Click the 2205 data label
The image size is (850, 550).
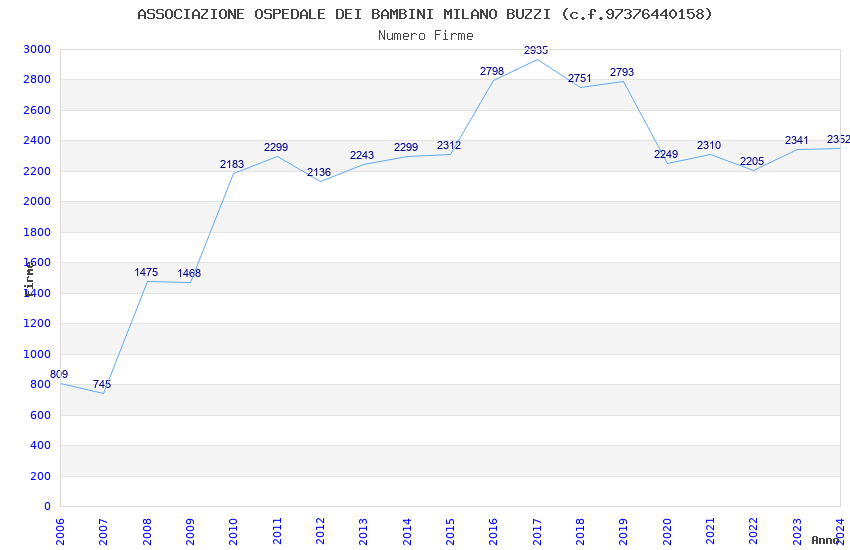point(752,161)
